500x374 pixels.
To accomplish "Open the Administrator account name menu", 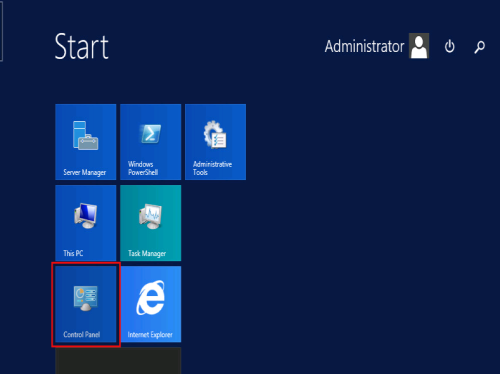I will click(x=364, y=46).
